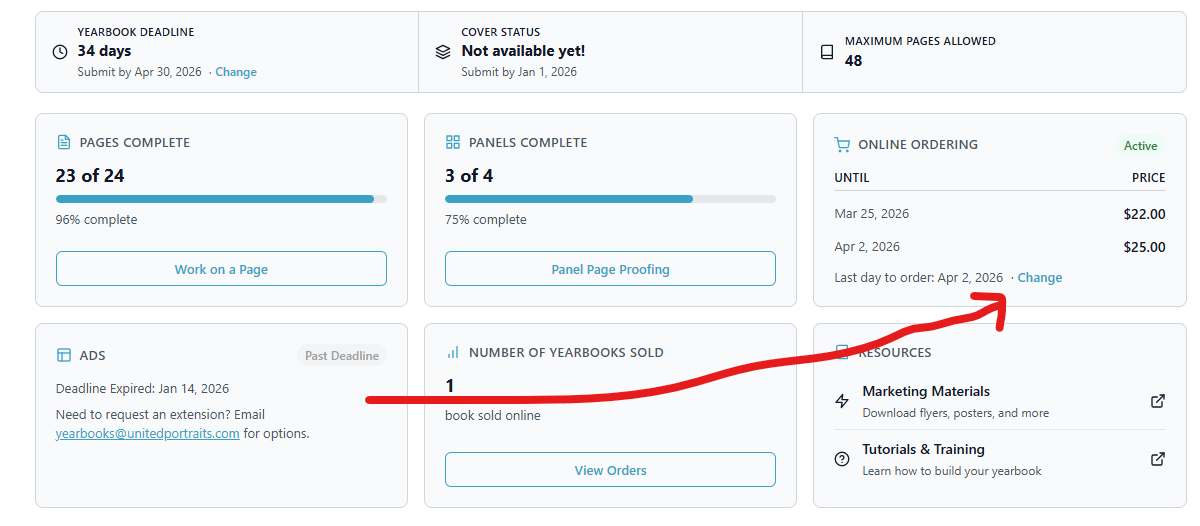Click the document icon in Pages Complete
Screen dimensions: 1200x526
(x=64, y=142)
